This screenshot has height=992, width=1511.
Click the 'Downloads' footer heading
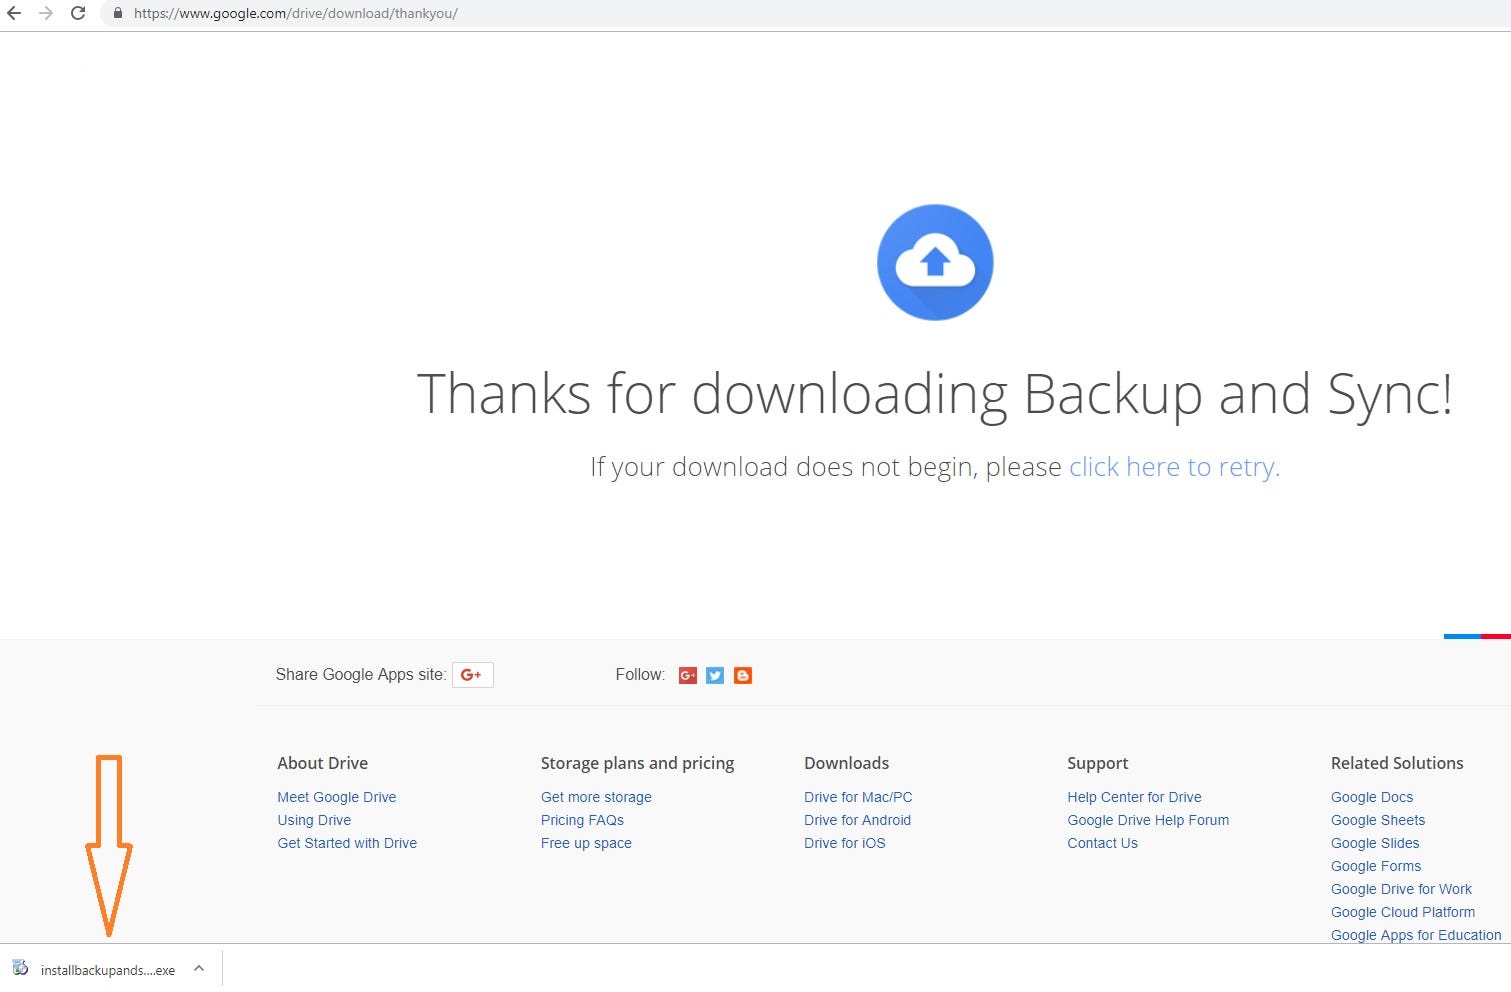tap(846, 763)
